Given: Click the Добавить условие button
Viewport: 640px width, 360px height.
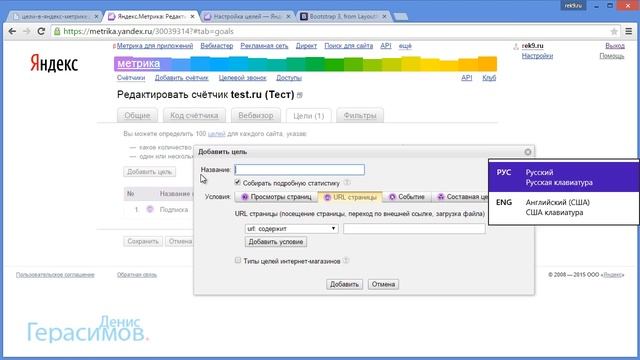Looking at the screenshot, I should coord(276,242).
